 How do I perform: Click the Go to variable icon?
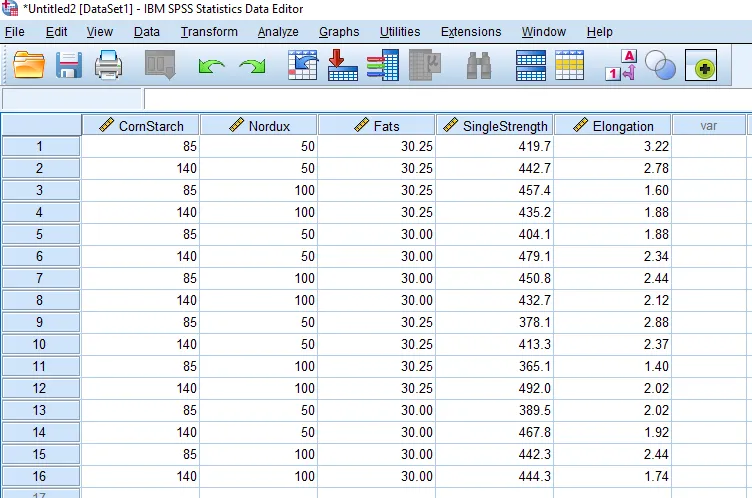point(342,65)
